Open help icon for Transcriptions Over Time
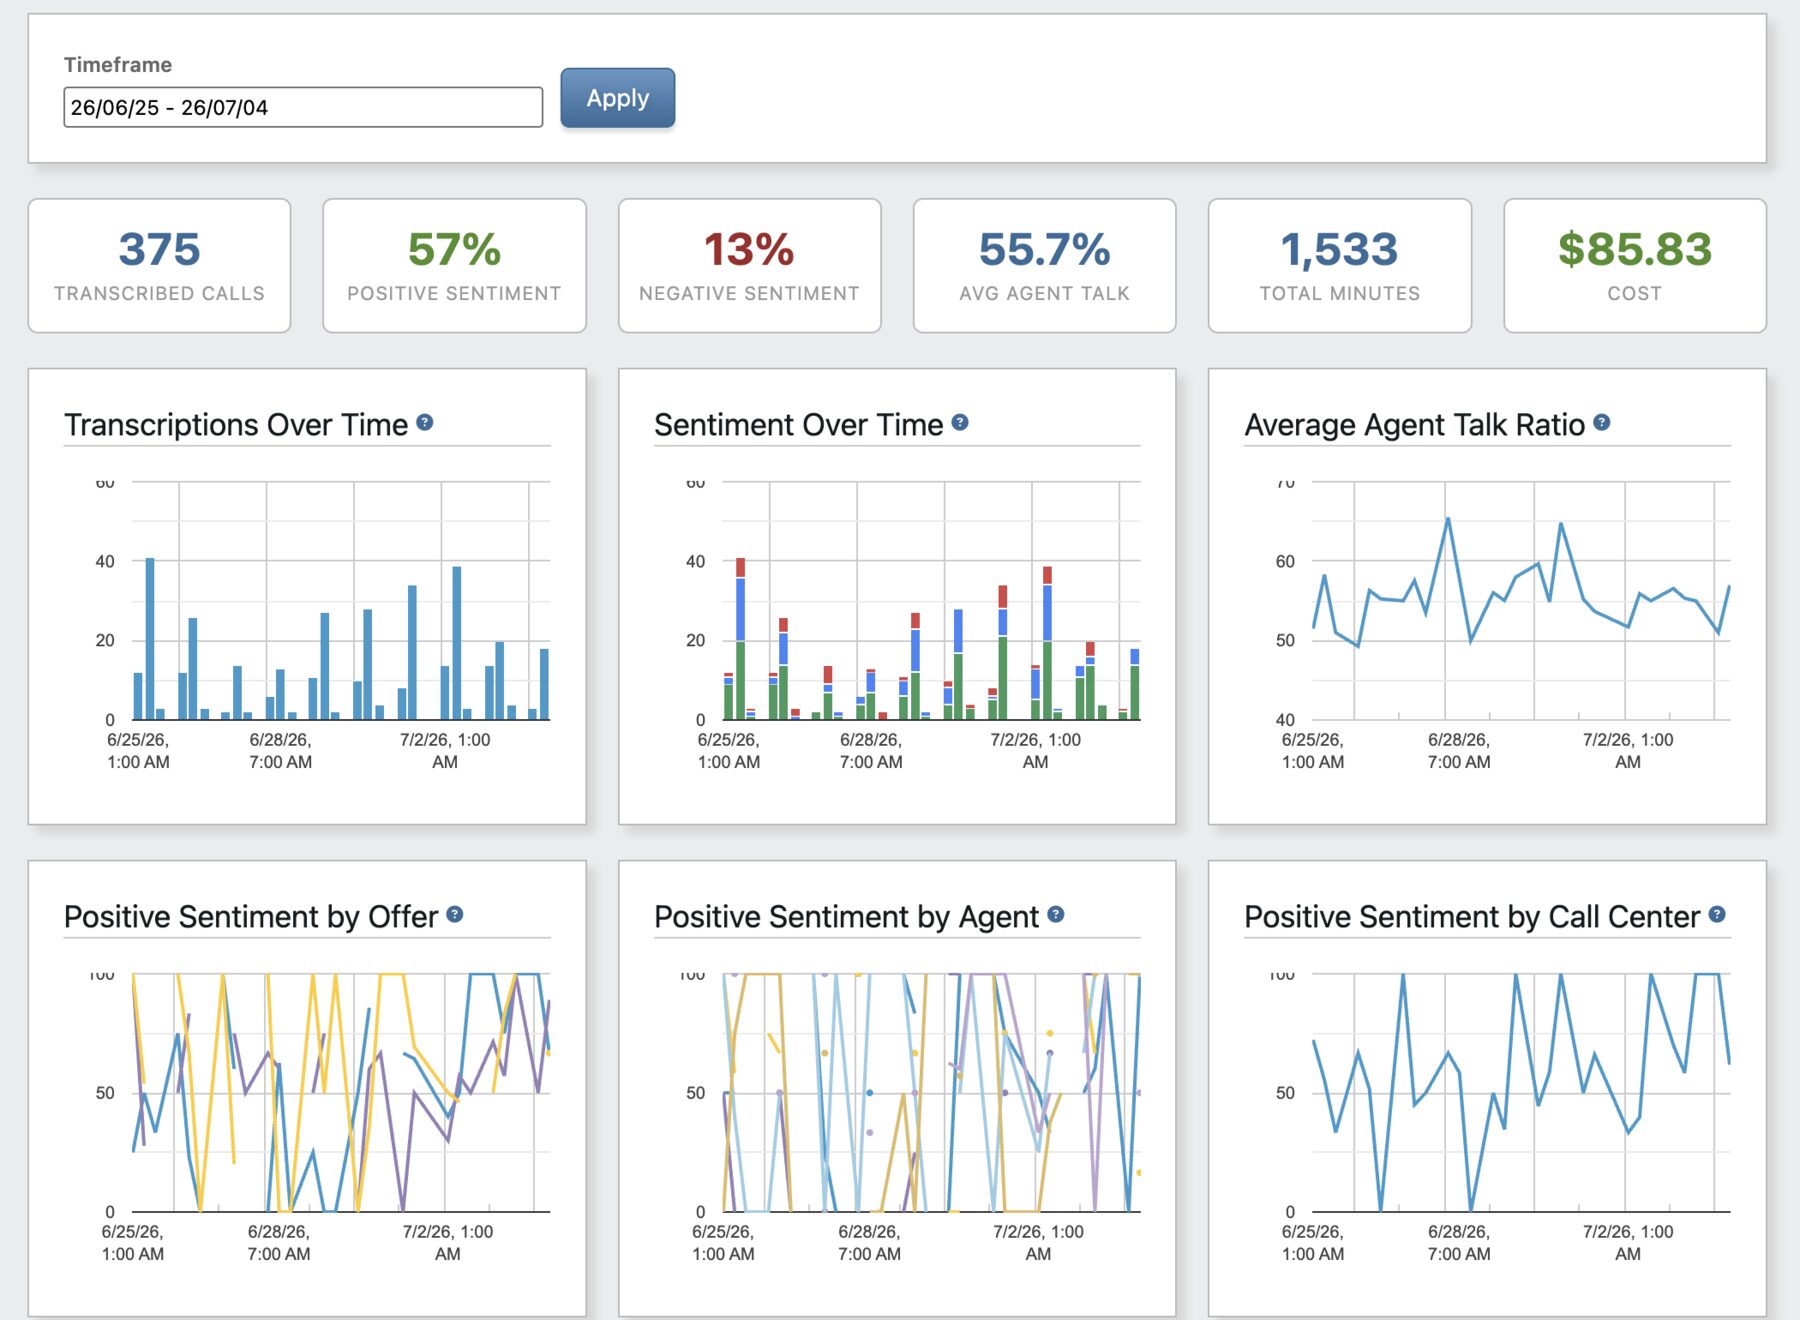Image resolution: width=1800 pixels, height=1320 pixels. tap(425, 422)
